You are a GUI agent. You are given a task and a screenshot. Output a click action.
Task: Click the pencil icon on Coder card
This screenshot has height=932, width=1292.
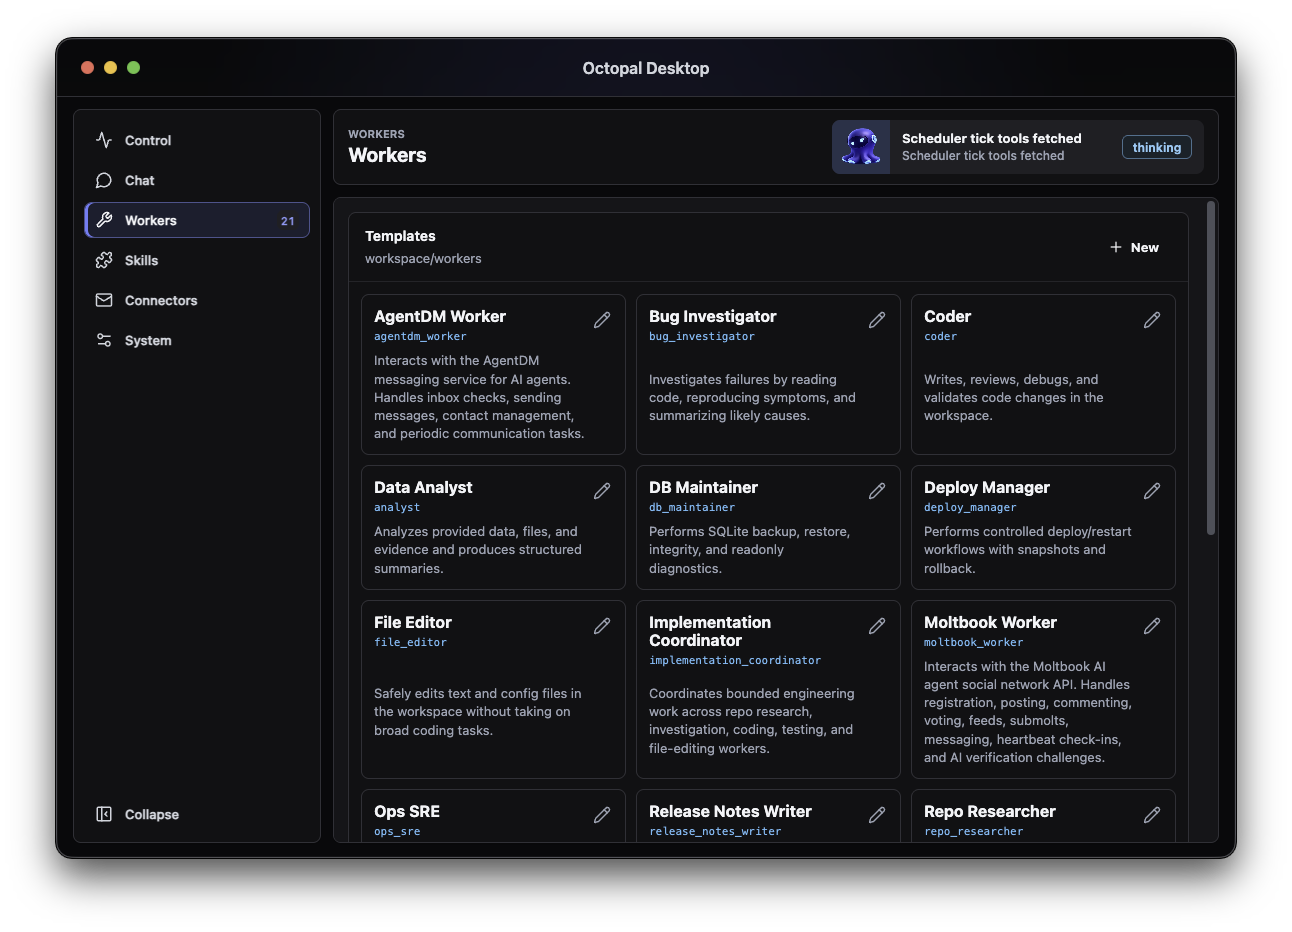pos(1152,320)
